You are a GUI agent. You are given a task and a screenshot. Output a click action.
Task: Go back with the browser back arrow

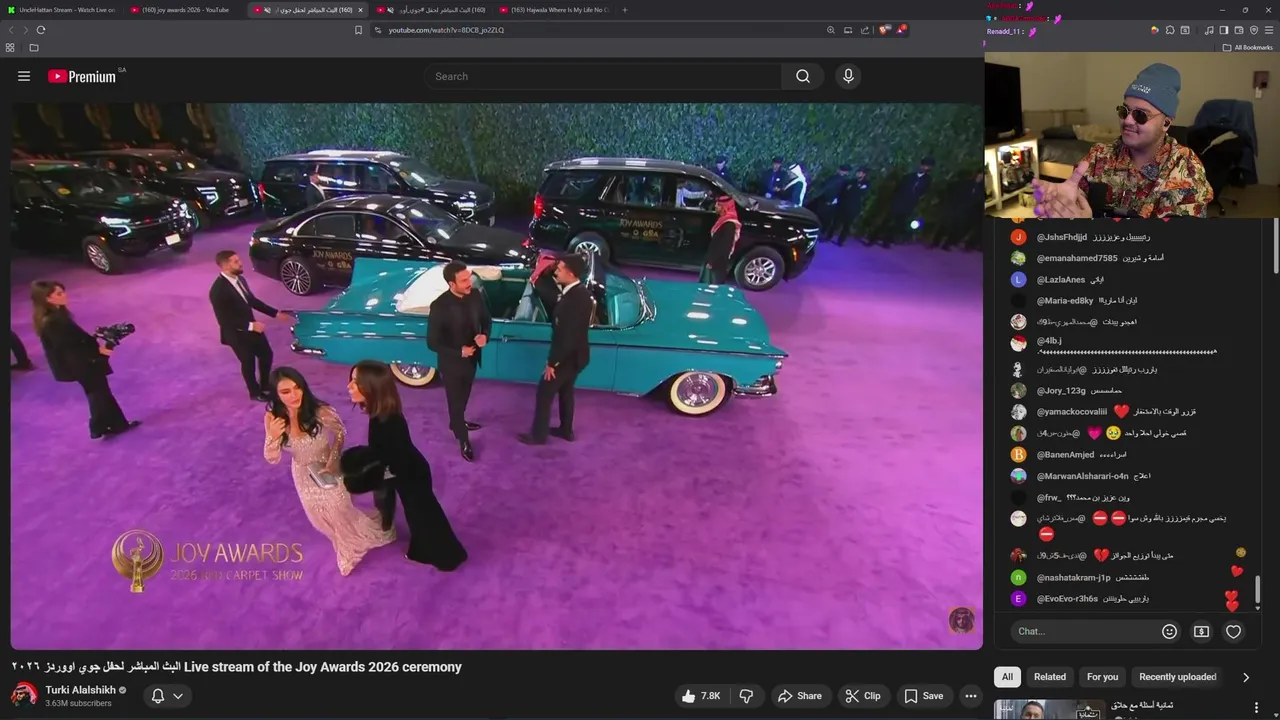tap(12, 30)
